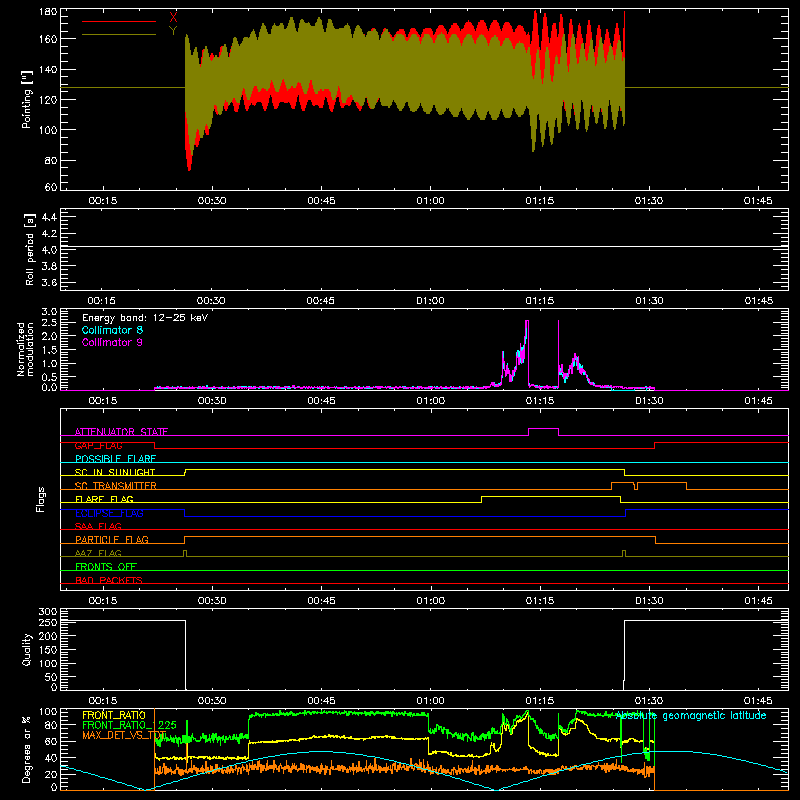Select the 'X' legend label

pos(173,17)
